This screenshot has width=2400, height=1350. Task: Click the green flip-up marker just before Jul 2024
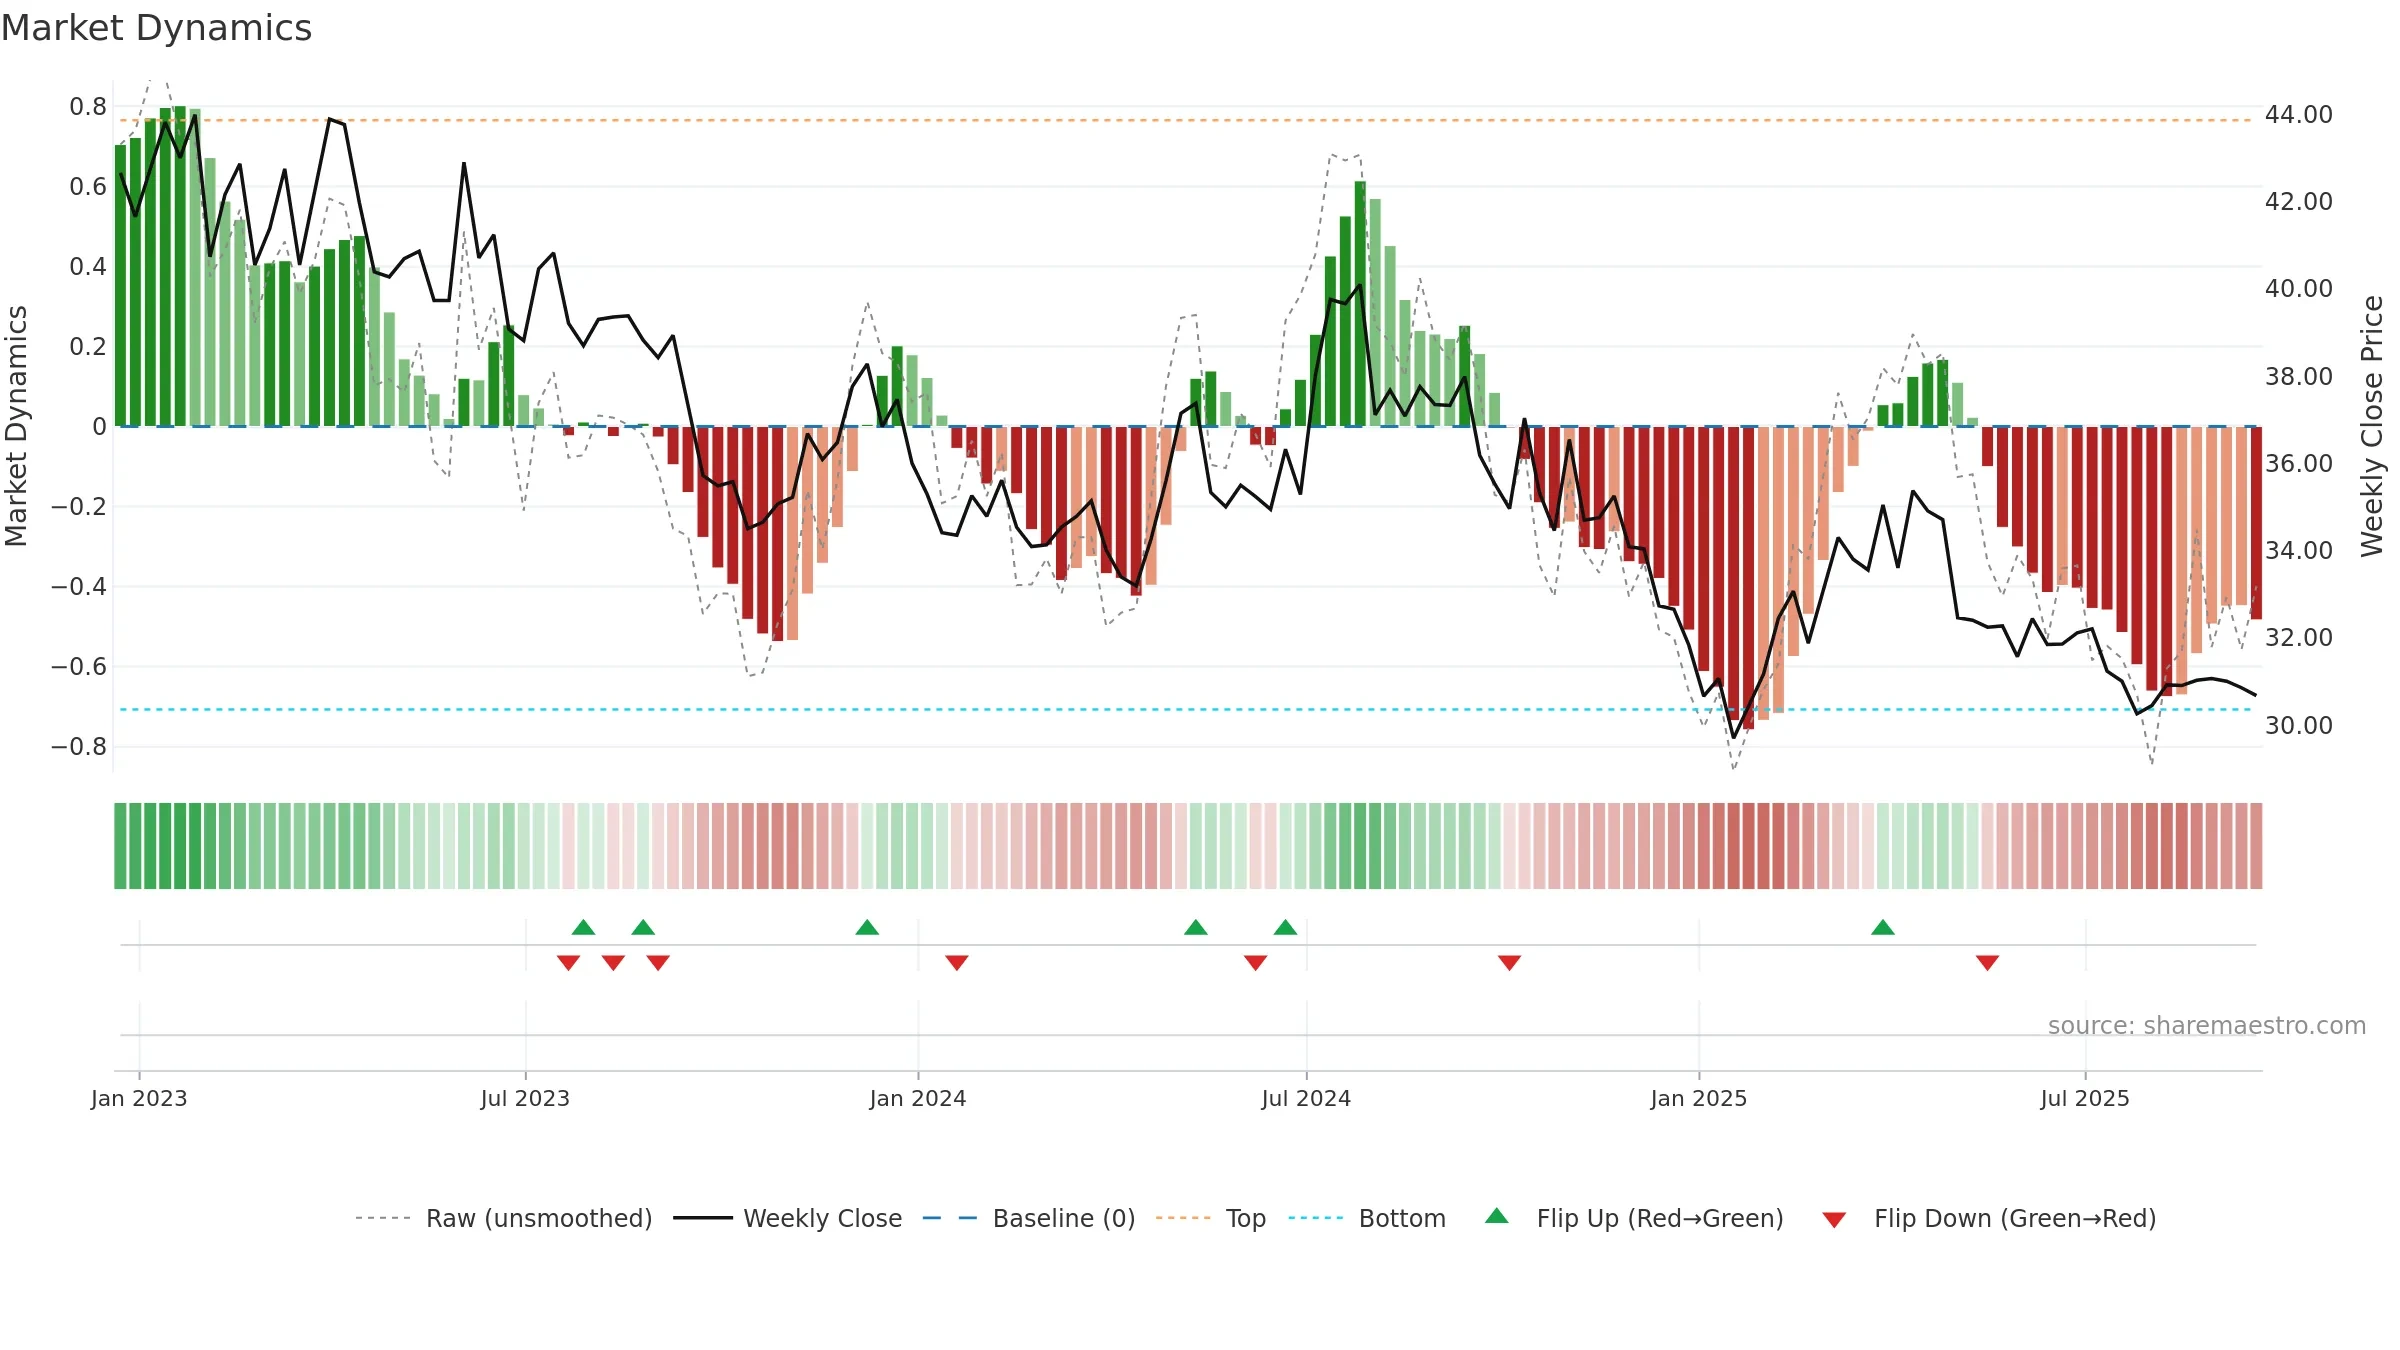[1285, 927]
